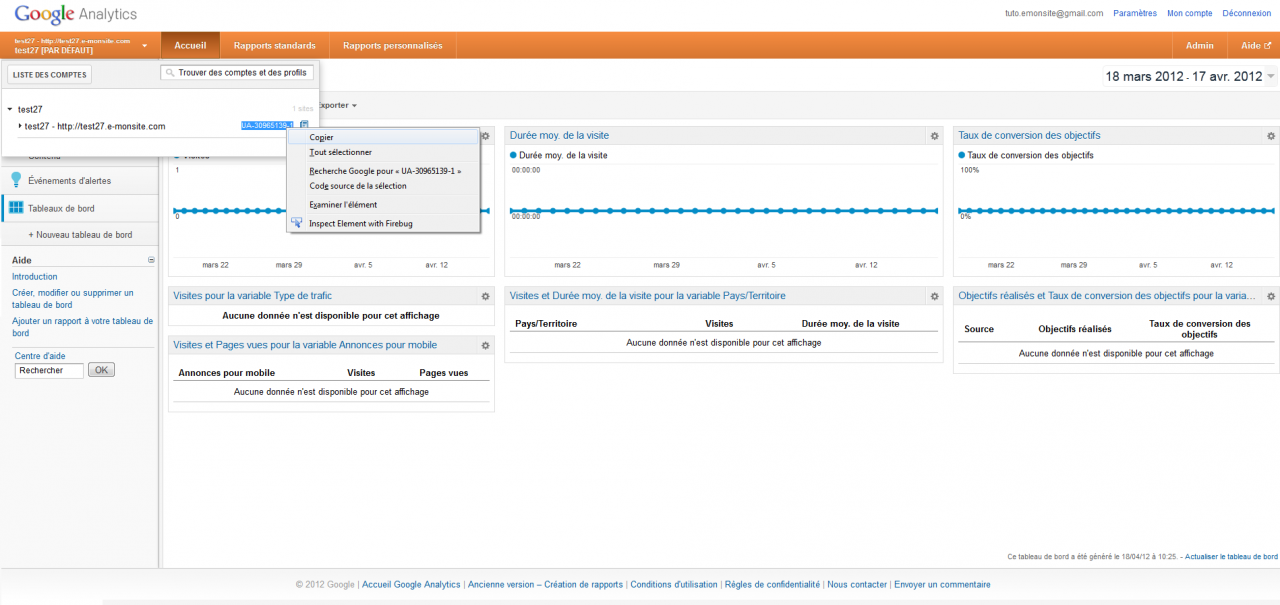Open Ajouter un rapport à votre tableau de bord
The width and height of the screenshot is (1280, 605).
click(83, 327)
